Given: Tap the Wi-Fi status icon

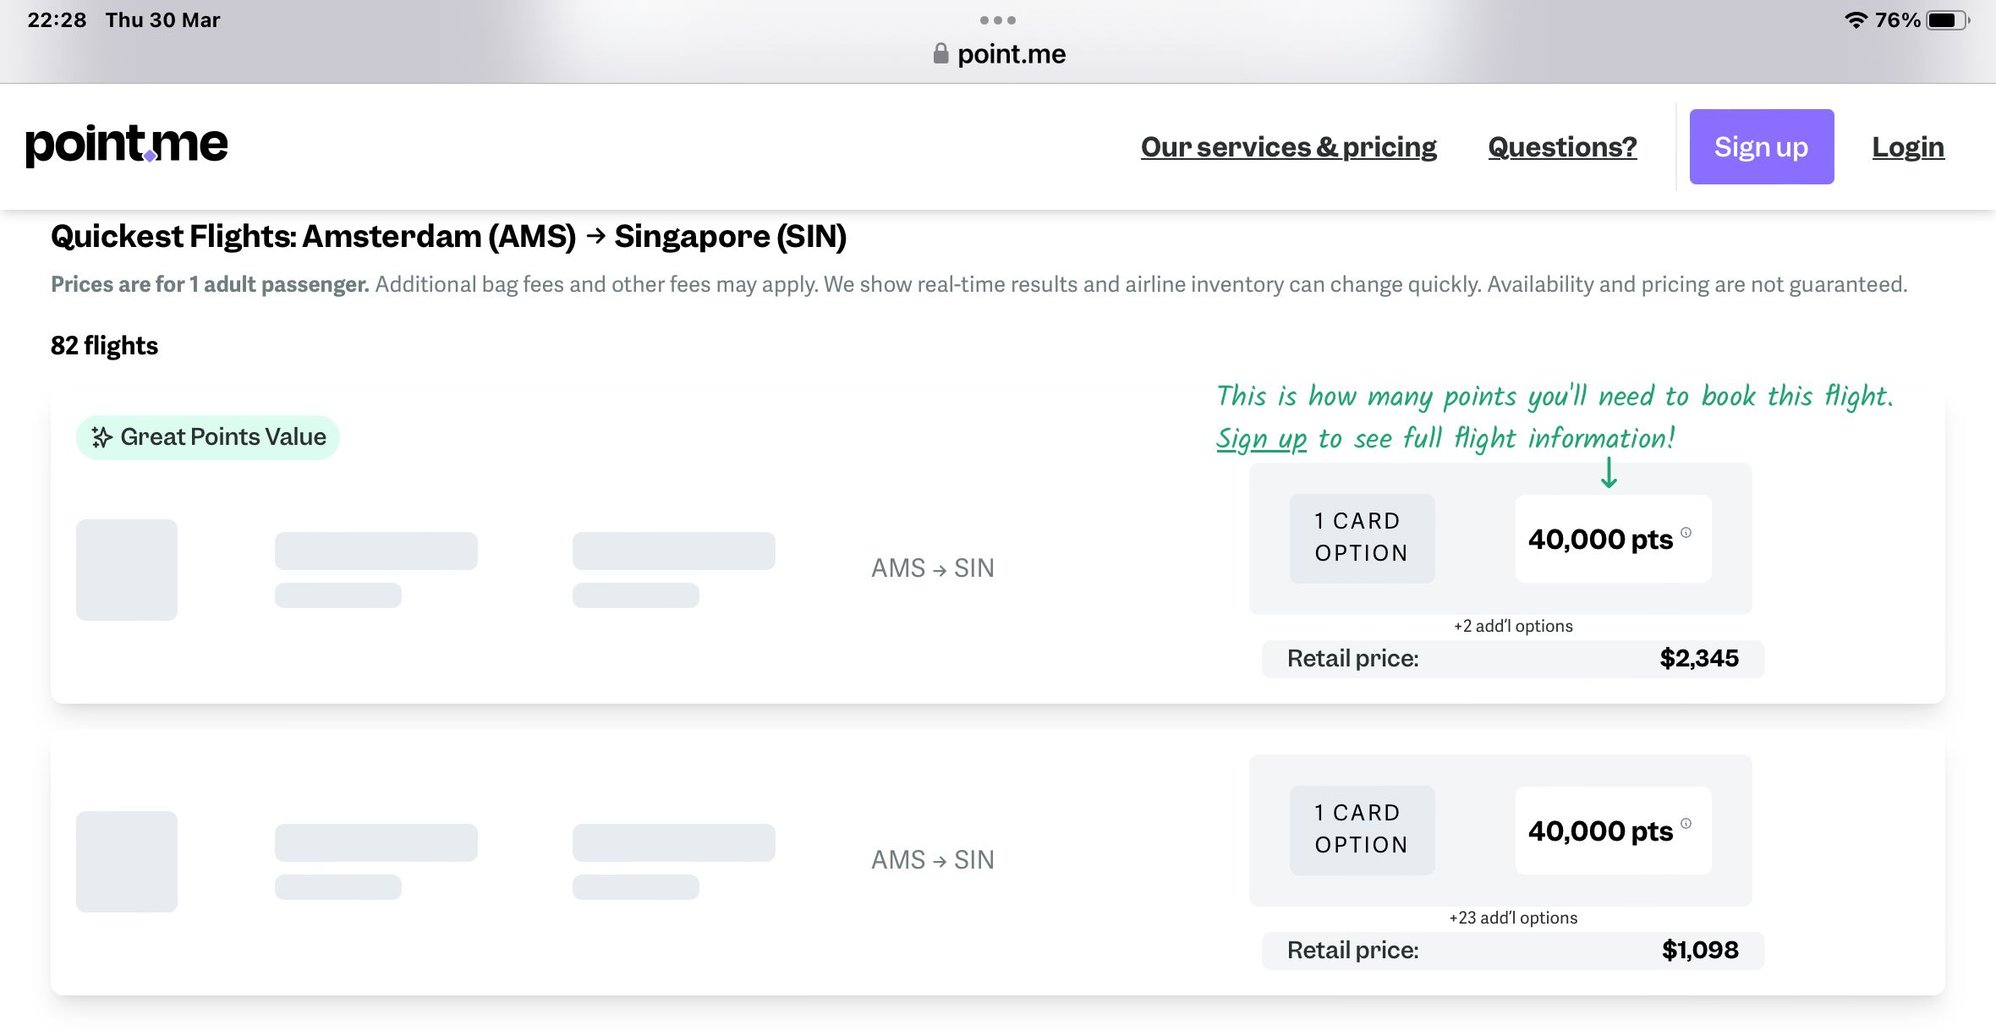Looking at the screenshot, I should point(1855,20).
